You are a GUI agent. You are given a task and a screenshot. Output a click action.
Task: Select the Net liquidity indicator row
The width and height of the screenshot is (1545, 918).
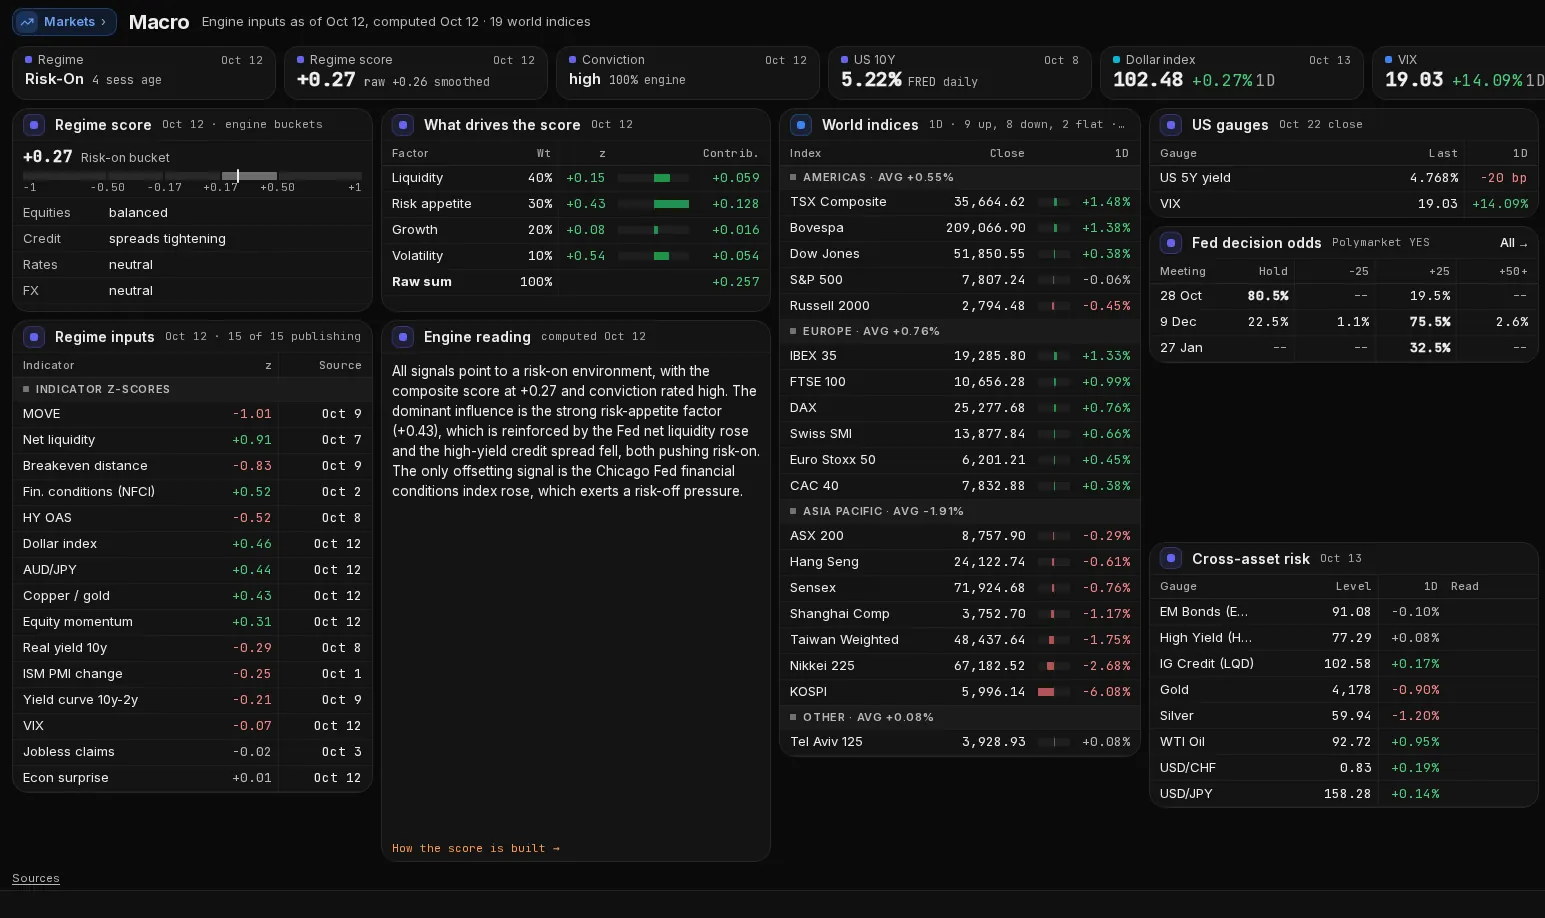click(x=192, y=440)
